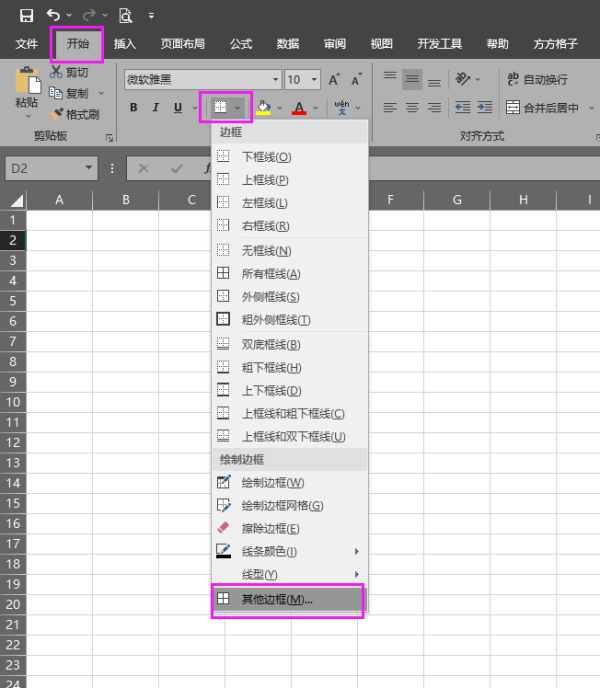Viewport: 600px width, 688px height.
Task: Open 其他边框(M)... more borders dialog
Action: (289, 599)
